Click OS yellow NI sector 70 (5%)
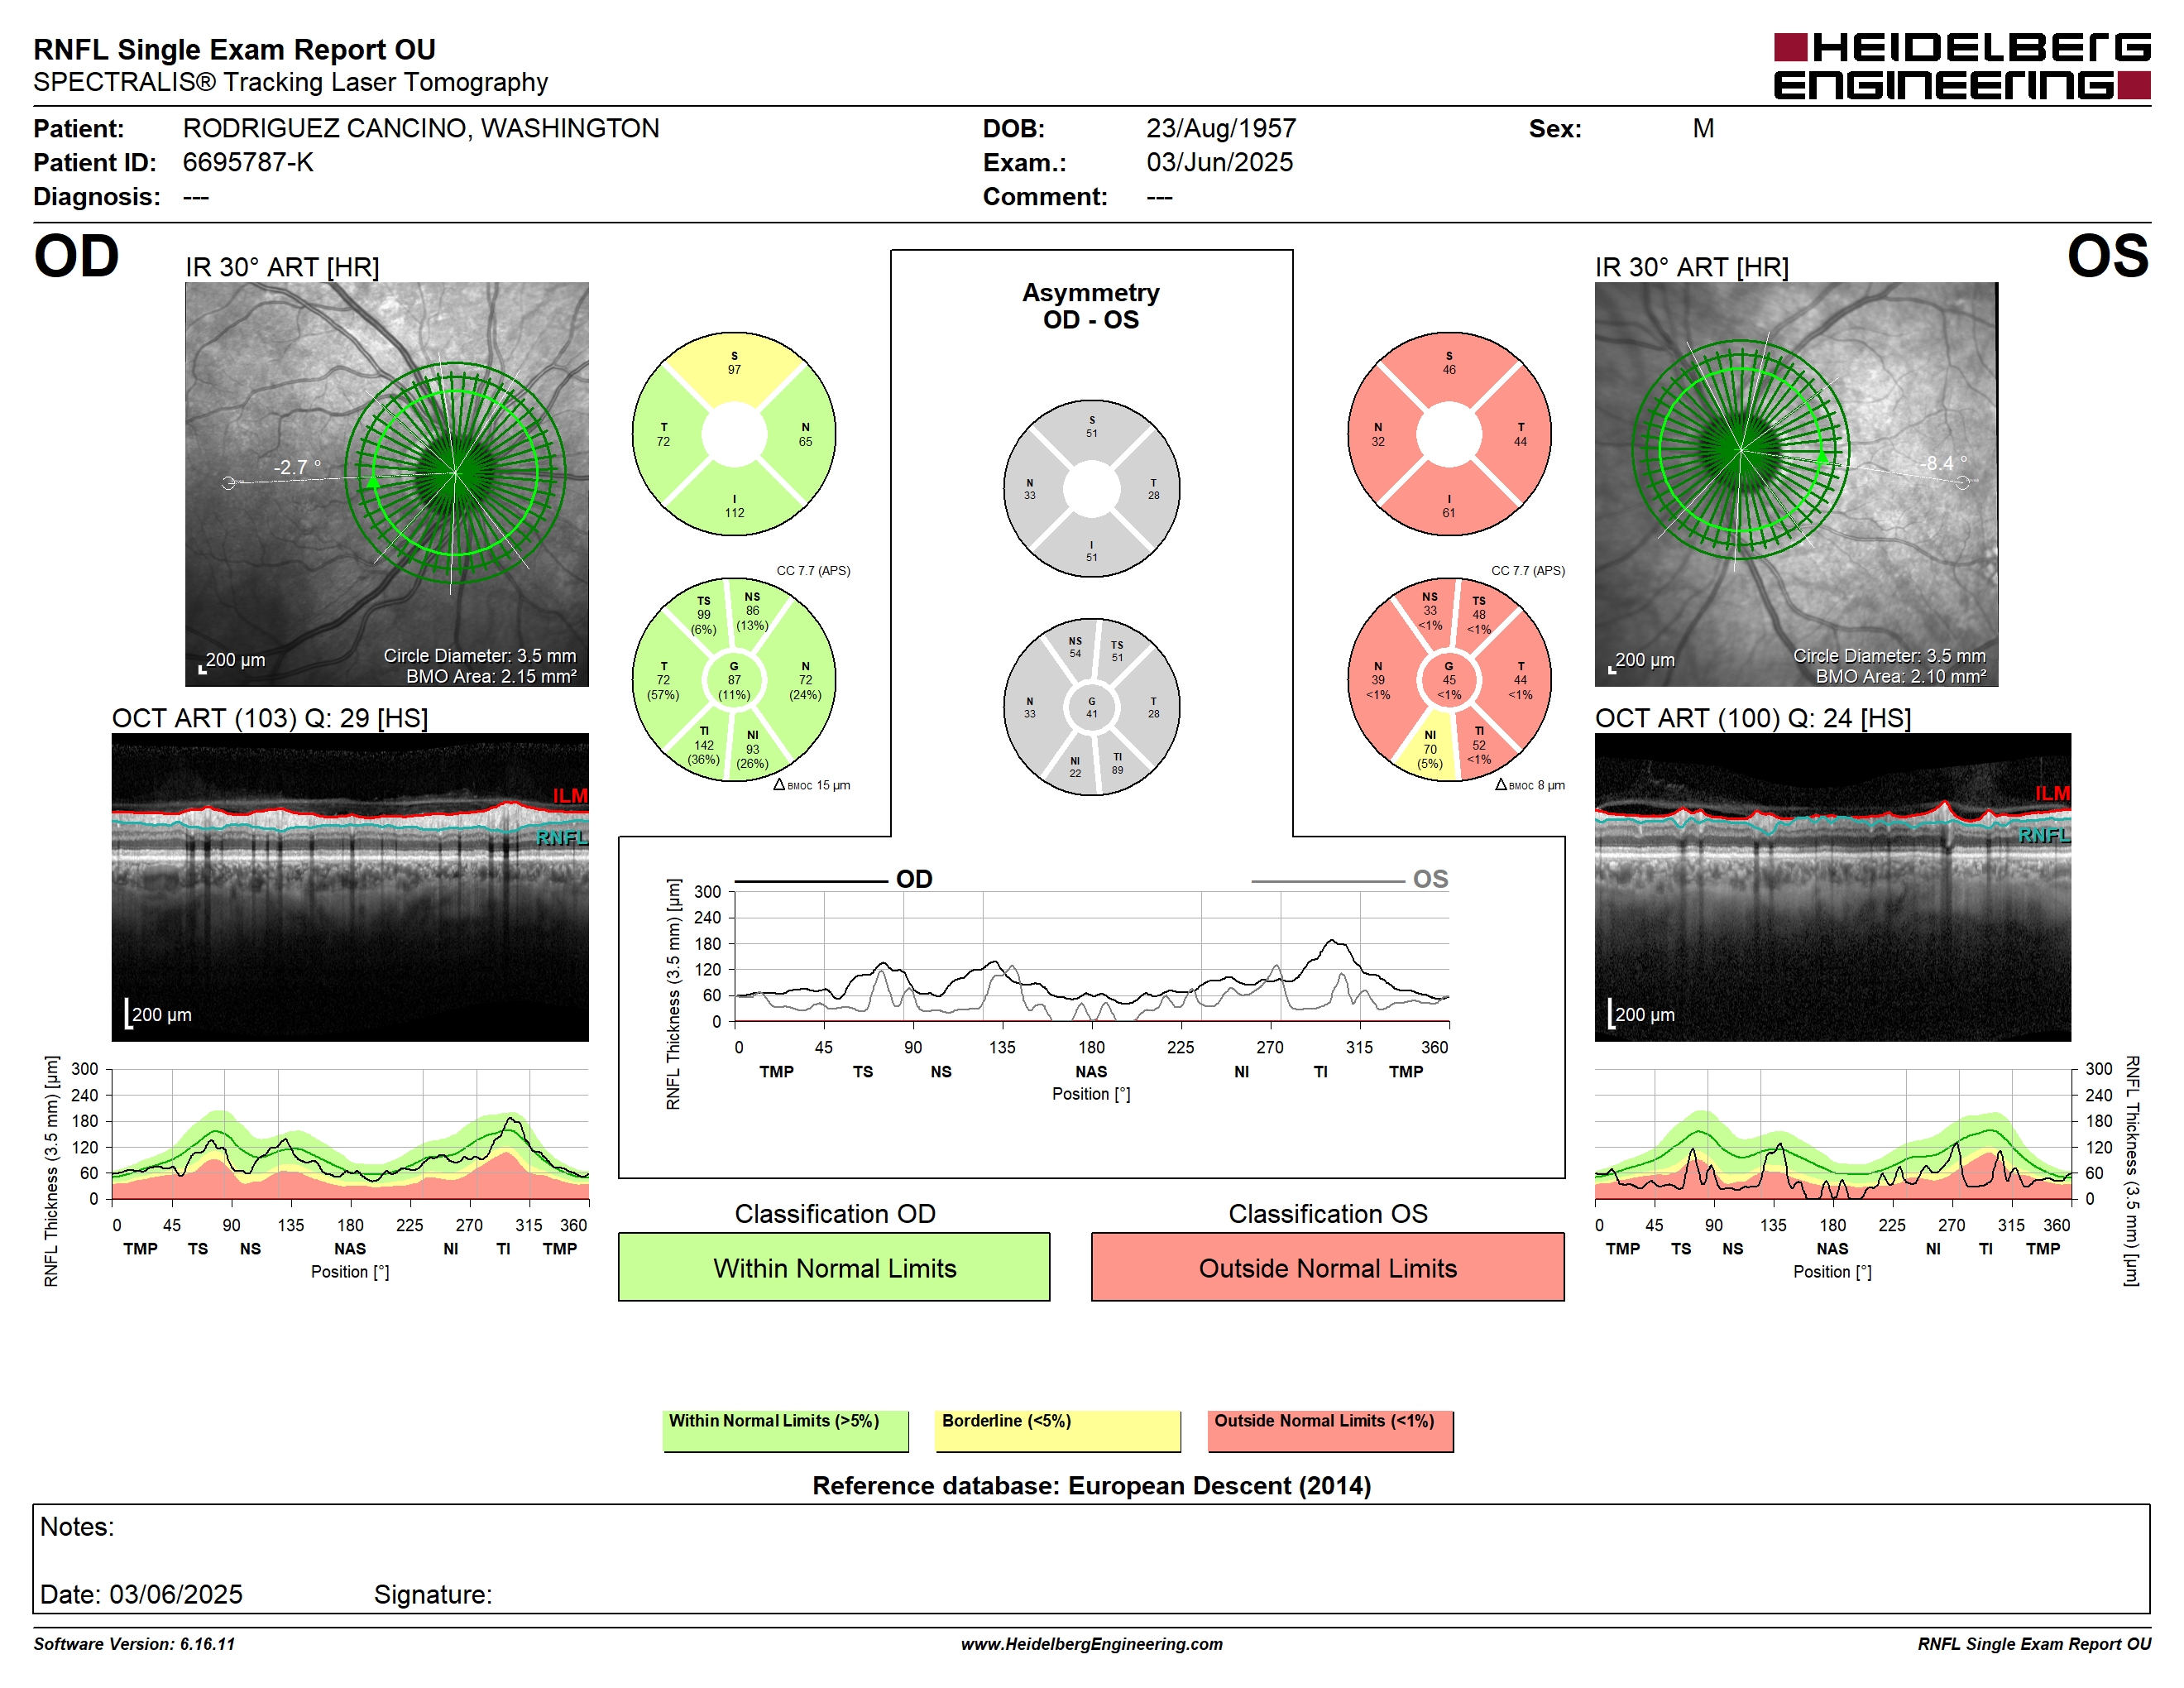Viewport: 2184px width, 1688px height. (x=1430, y=749)
